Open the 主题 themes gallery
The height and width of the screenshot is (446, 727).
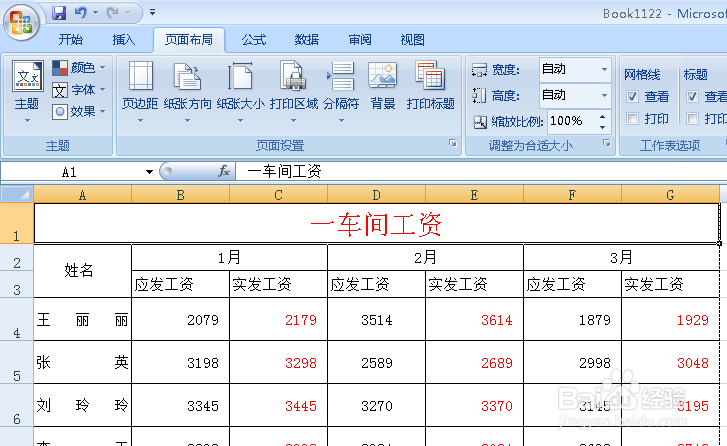click(27, 92)
